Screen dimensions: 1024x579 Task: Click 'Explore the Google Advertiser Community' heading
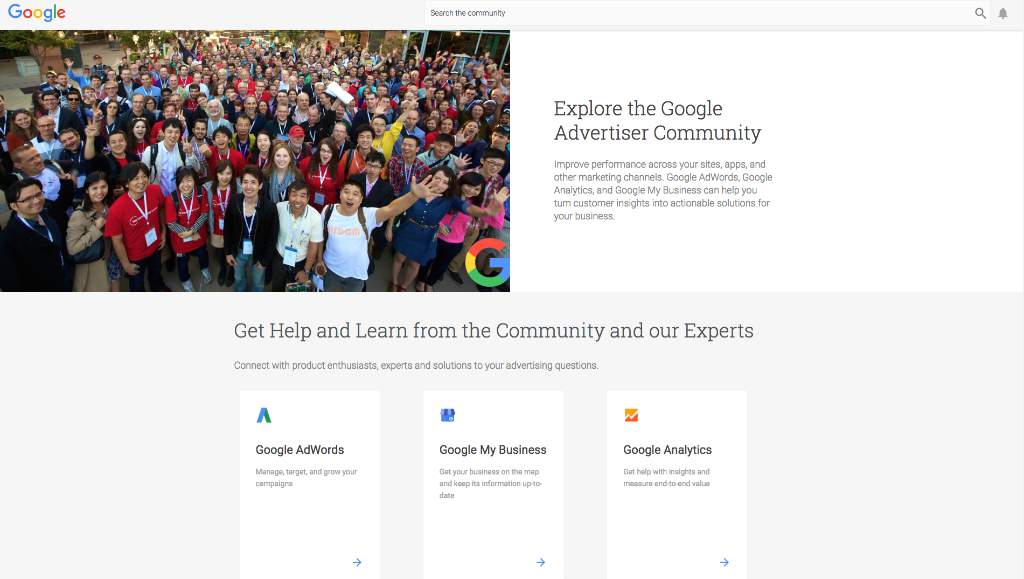click(x=658, y=121)
